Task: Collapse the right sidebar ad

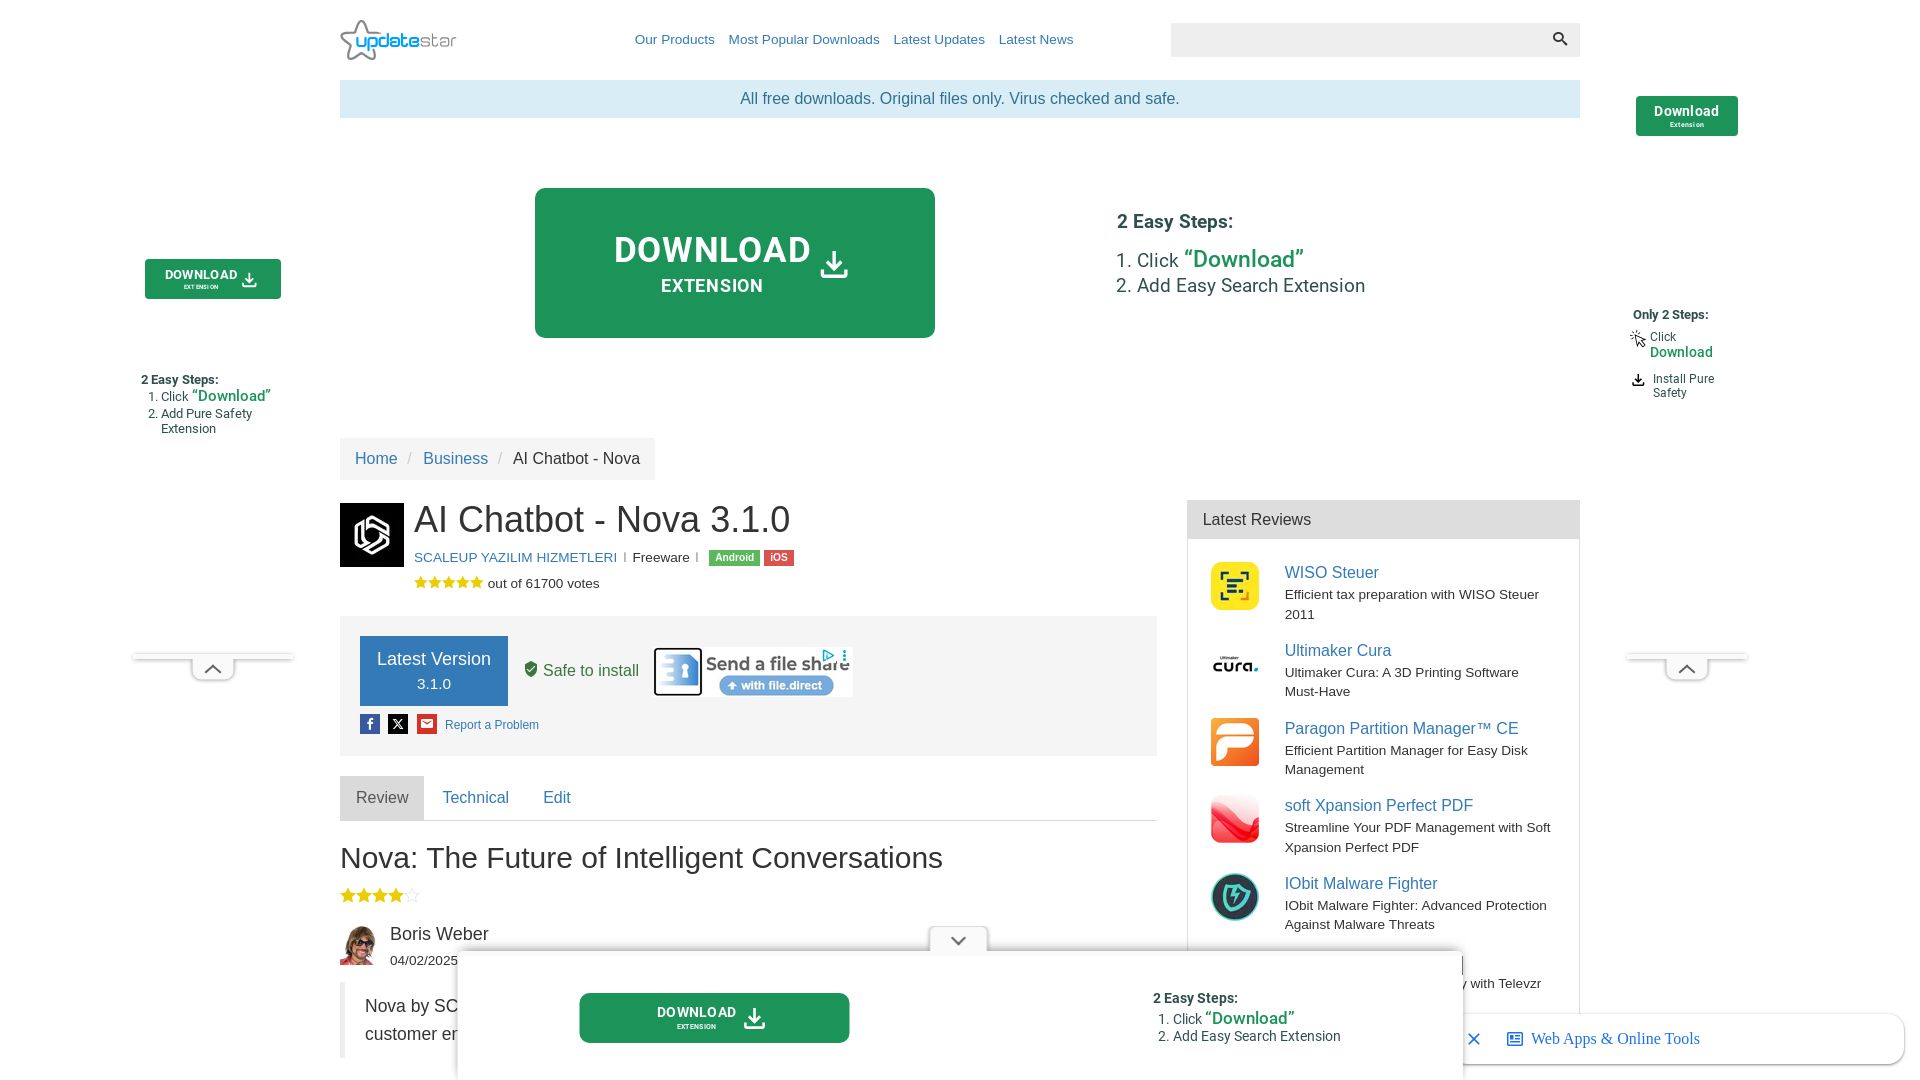Action: [x=1687, y=669]
